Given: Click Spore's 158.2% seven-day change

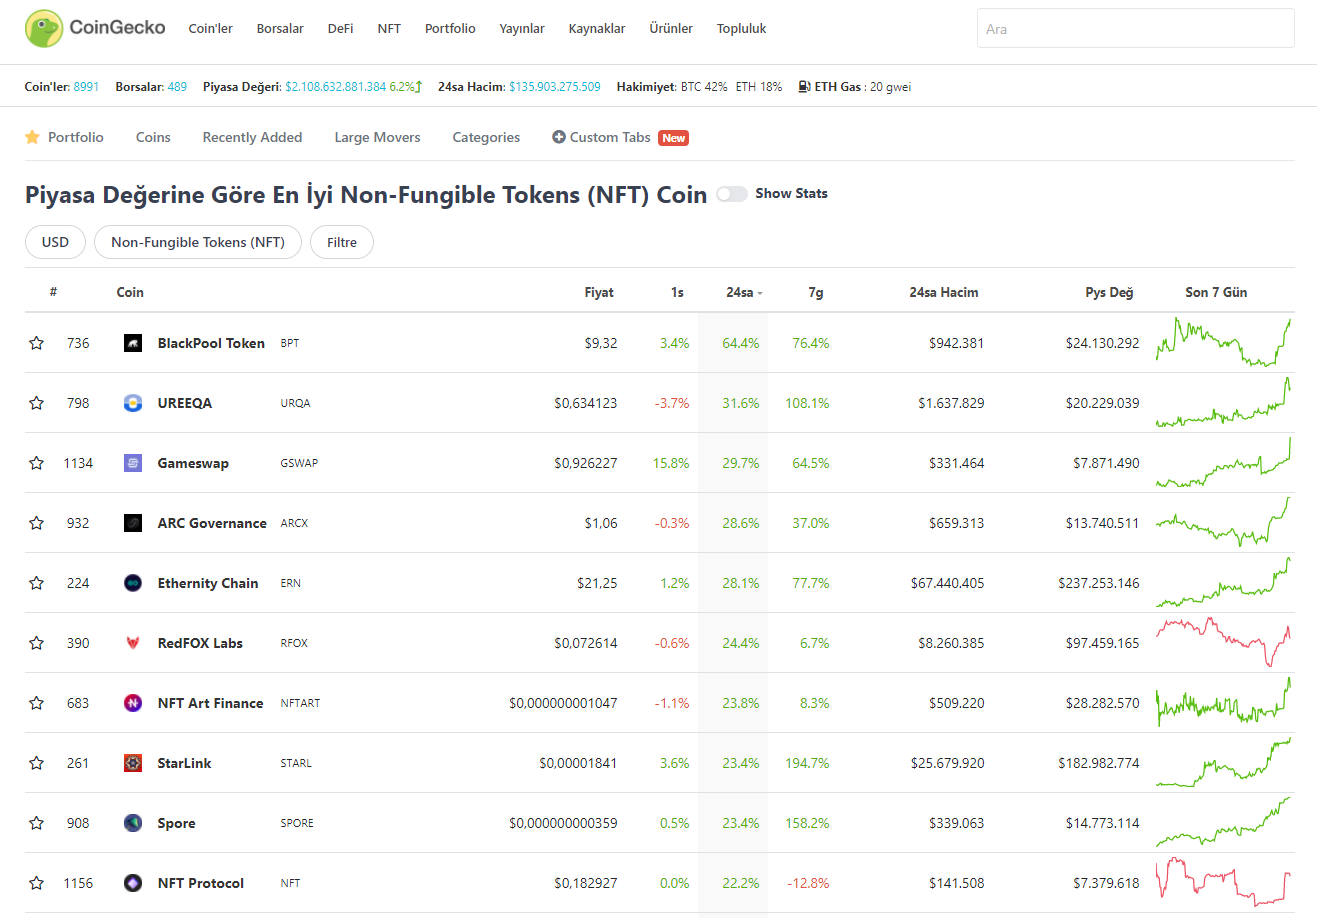Looking at the screenshot, I should [807, 823].
